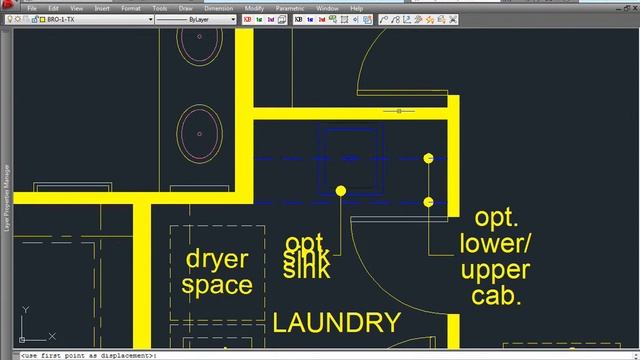Click the stacked sheets icon after purple 2nd
This screenshot has width=640, height=360.
282,19
